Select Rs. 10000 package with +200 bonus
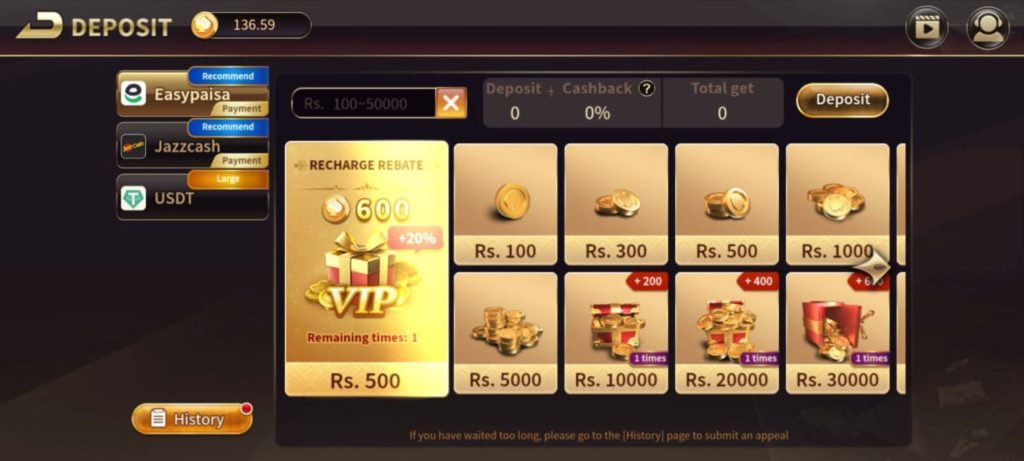This screenshot has height=461, width=1024. 616,333
